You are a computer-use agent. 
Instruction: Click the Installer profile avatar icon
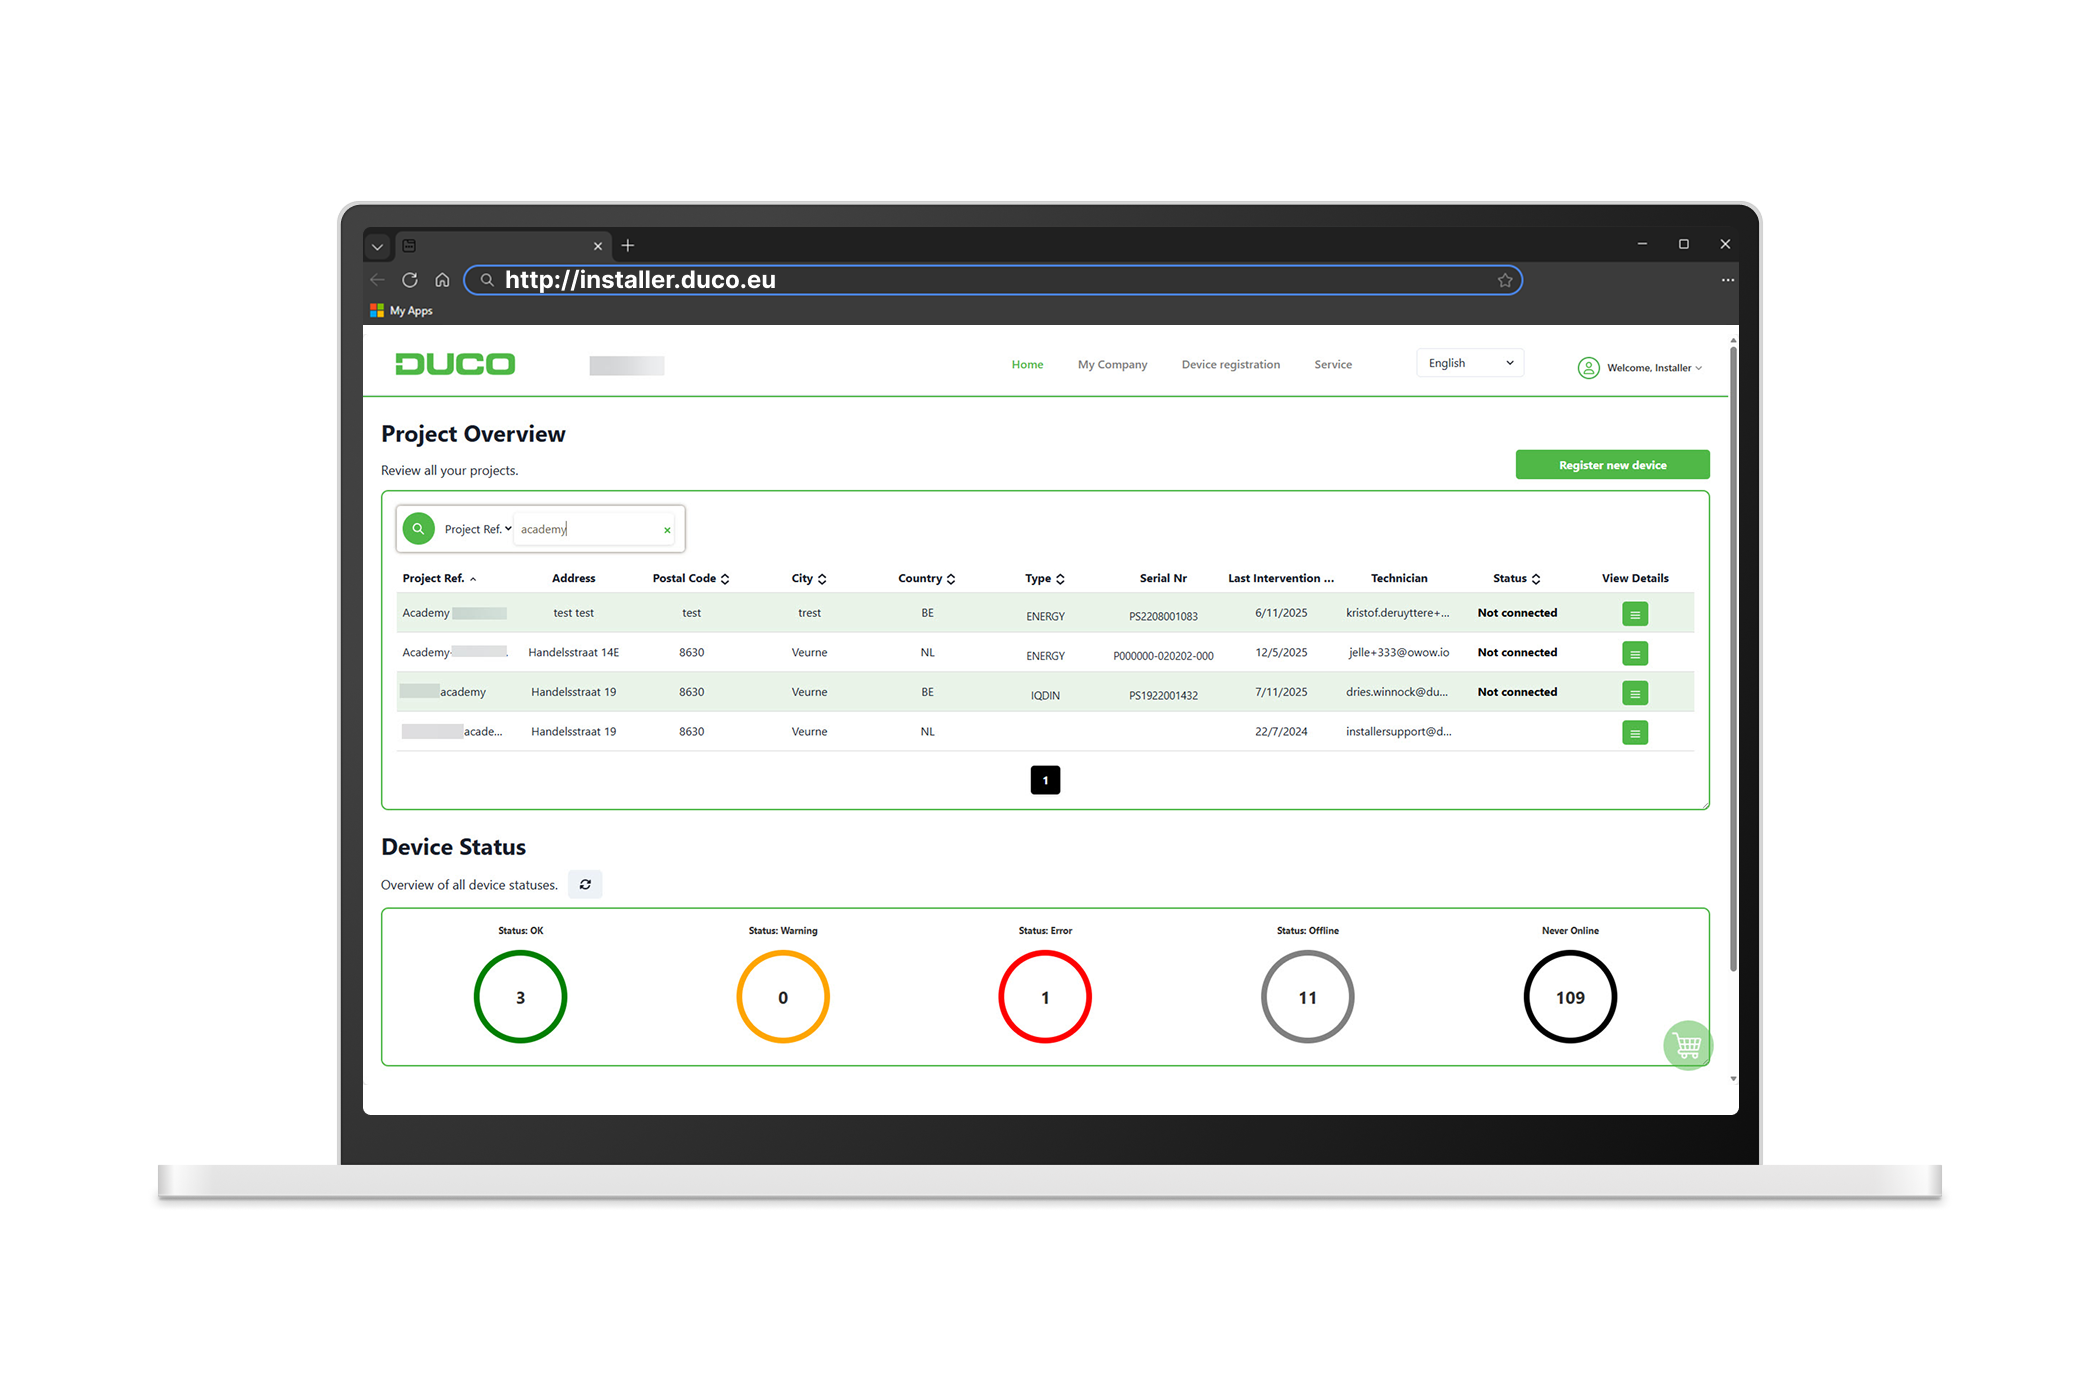coord(1588,367)
